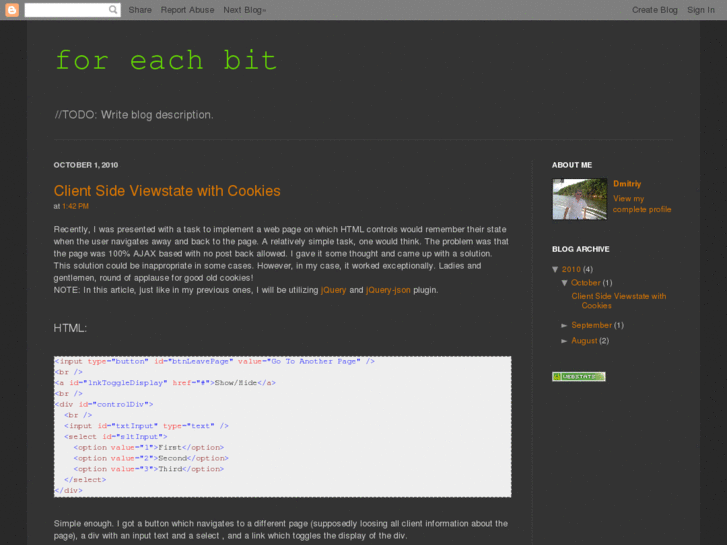Viewport: 727px width, 545px height.
Task: Click the div id controlDiv code line
Action: 104,404
